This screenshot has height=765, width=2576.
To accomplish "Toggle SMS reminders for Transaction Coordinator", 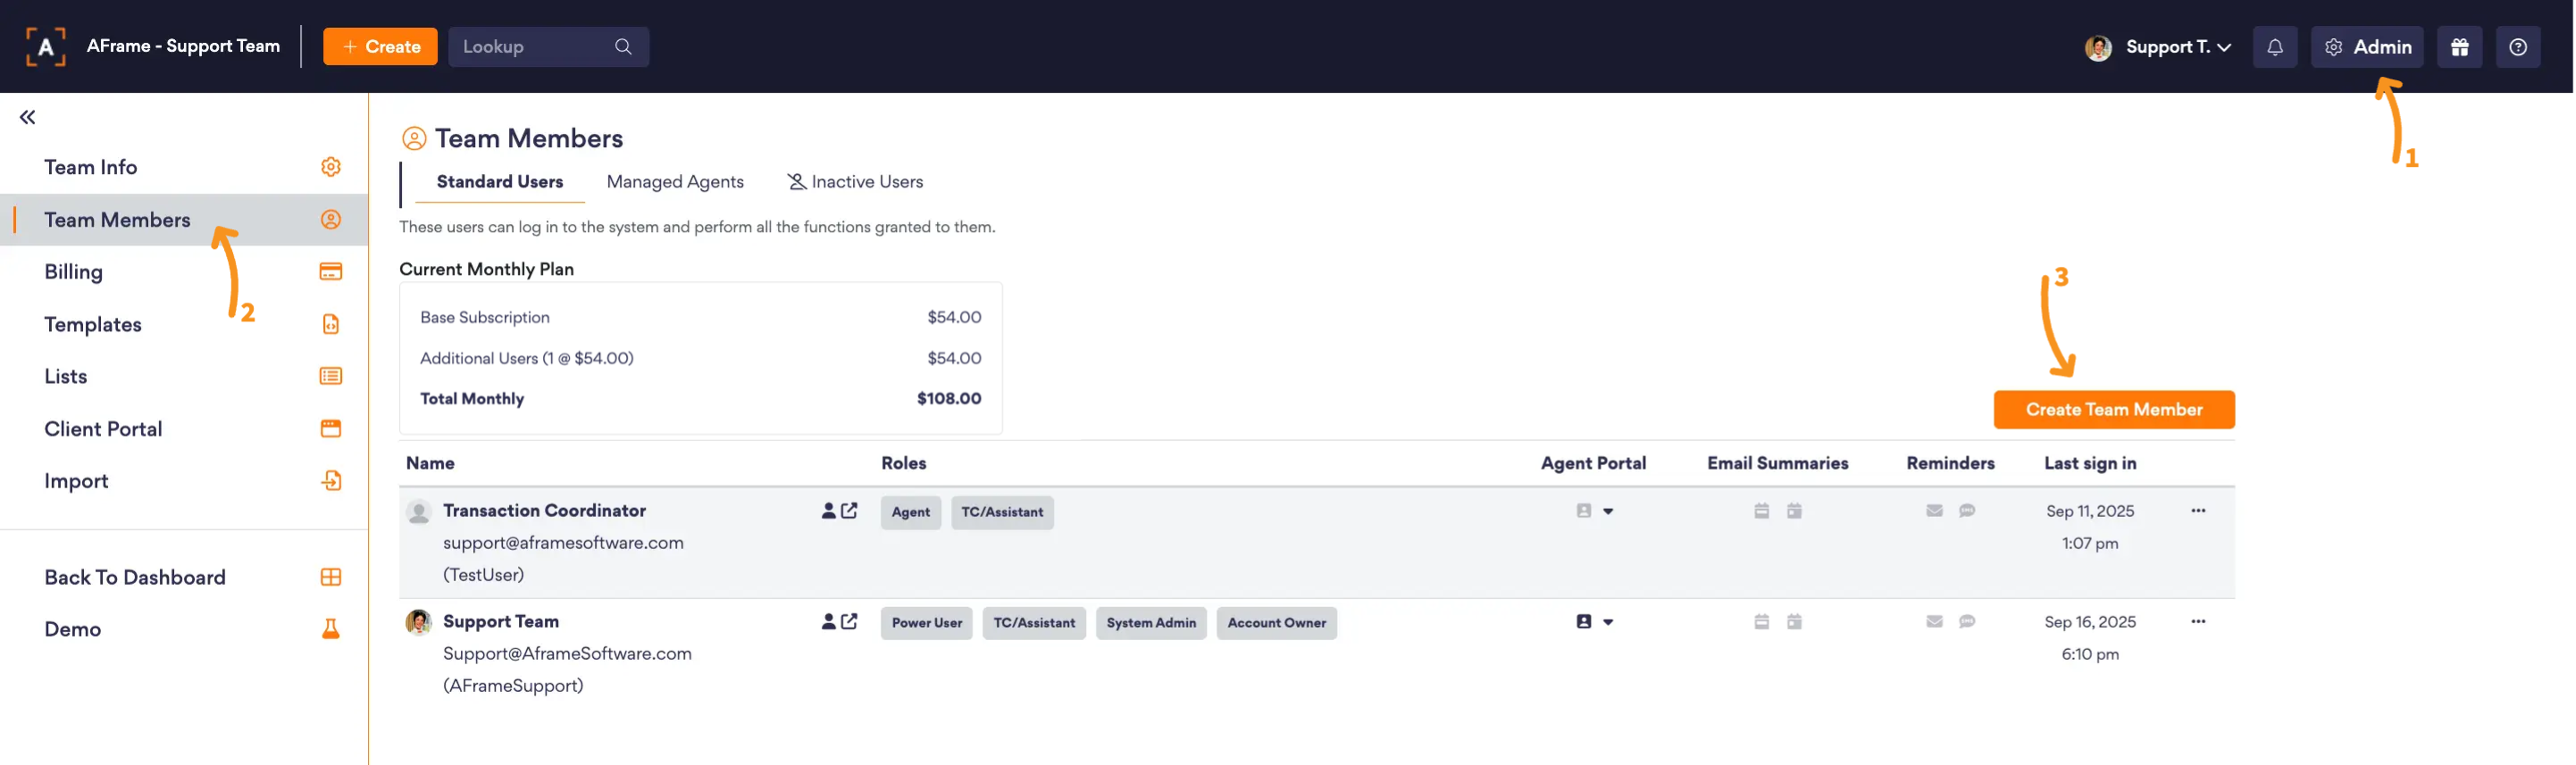I will (x=1967, y=511).
